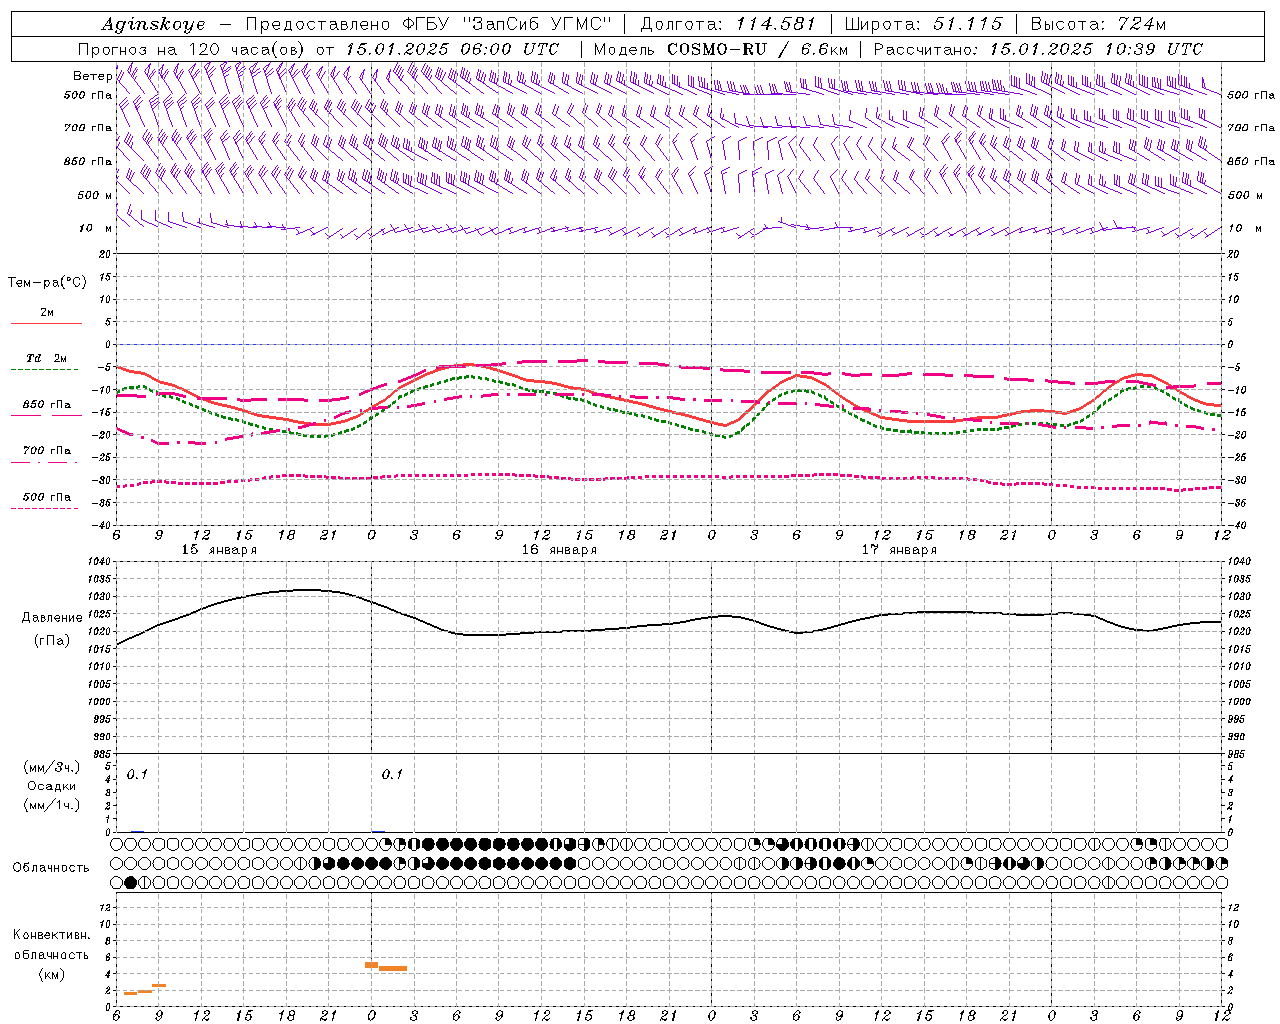Click the (гПа) unit under Давление
This screenshot has width=1280, height=1024.
(52, 641)
